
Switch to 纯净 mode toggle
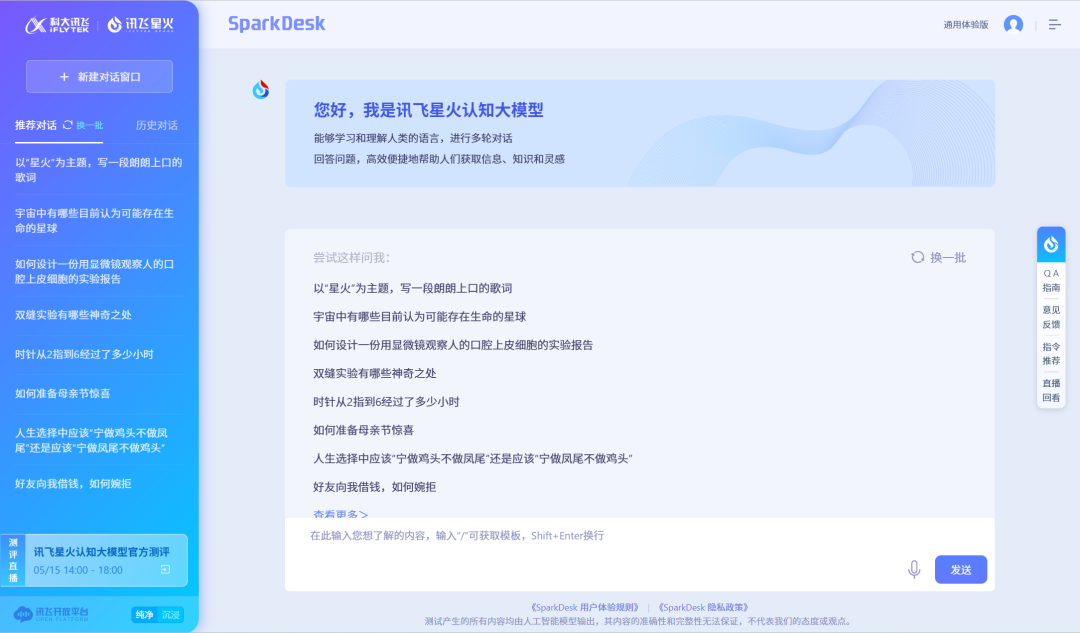point(144,614)
